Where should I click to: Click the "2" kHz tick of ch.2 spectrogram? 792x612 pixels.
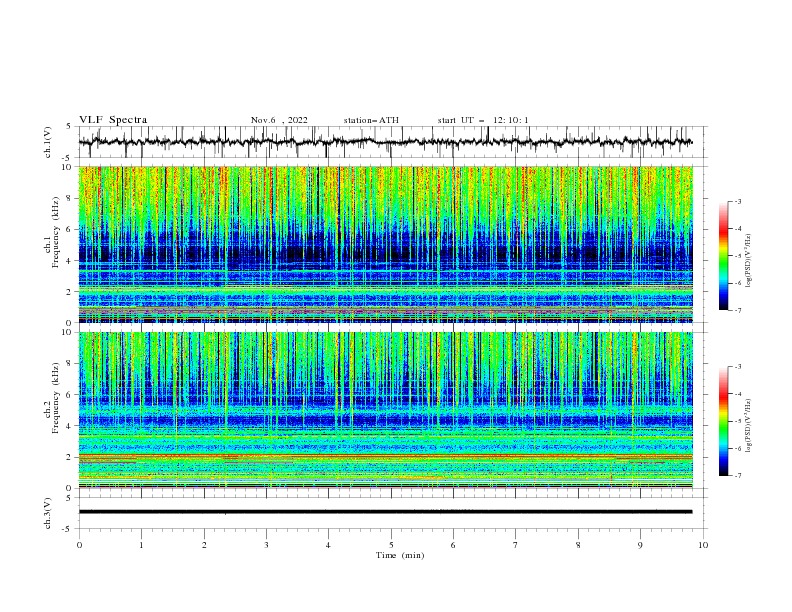coord(70,457)
